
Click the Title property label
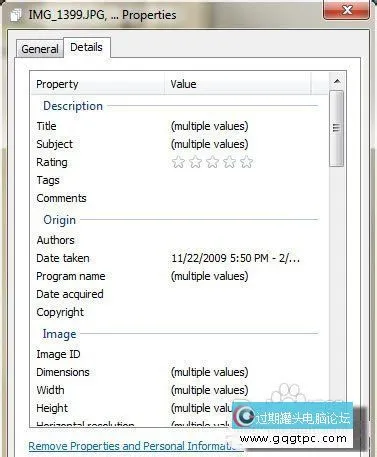click(x=46, y=126)
